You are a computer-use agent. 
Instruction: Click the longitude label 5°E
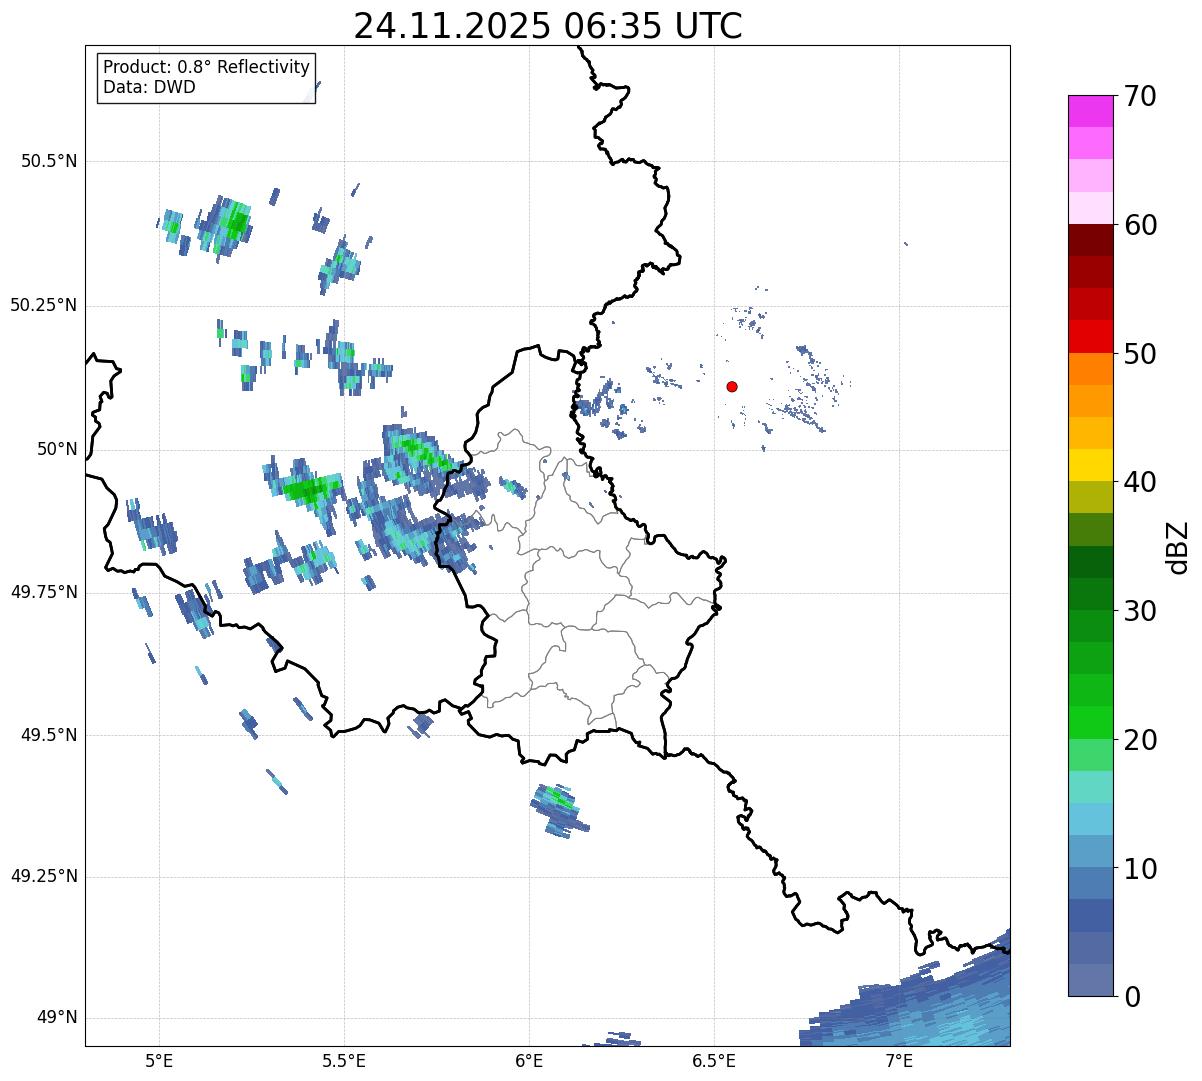click(159, 1060)
